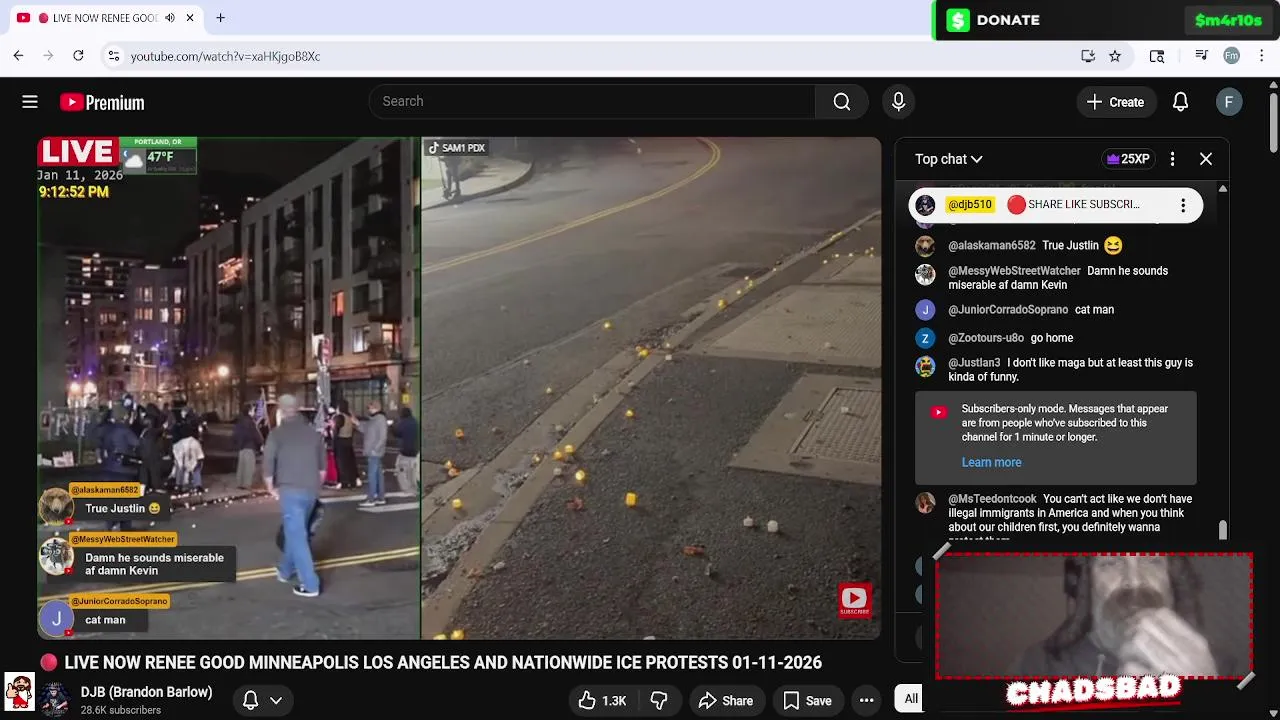Like the video with 1.3K thumbs up

602,701
